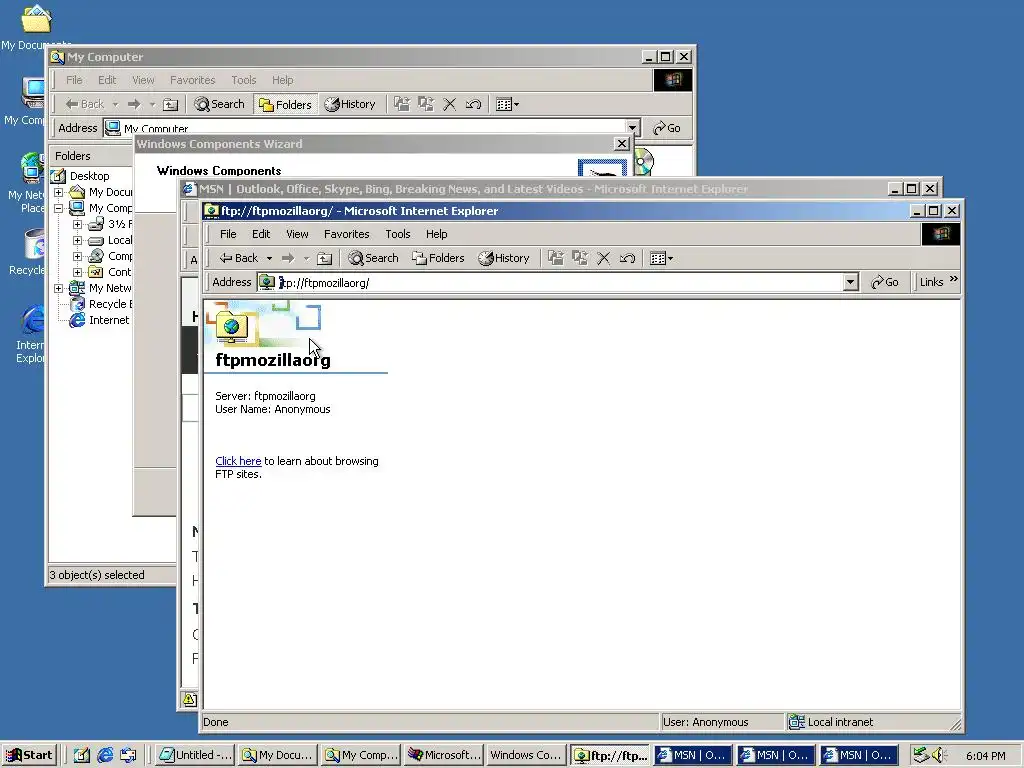Click the warning icon in MSN window status bar

[x=189, y=699]
